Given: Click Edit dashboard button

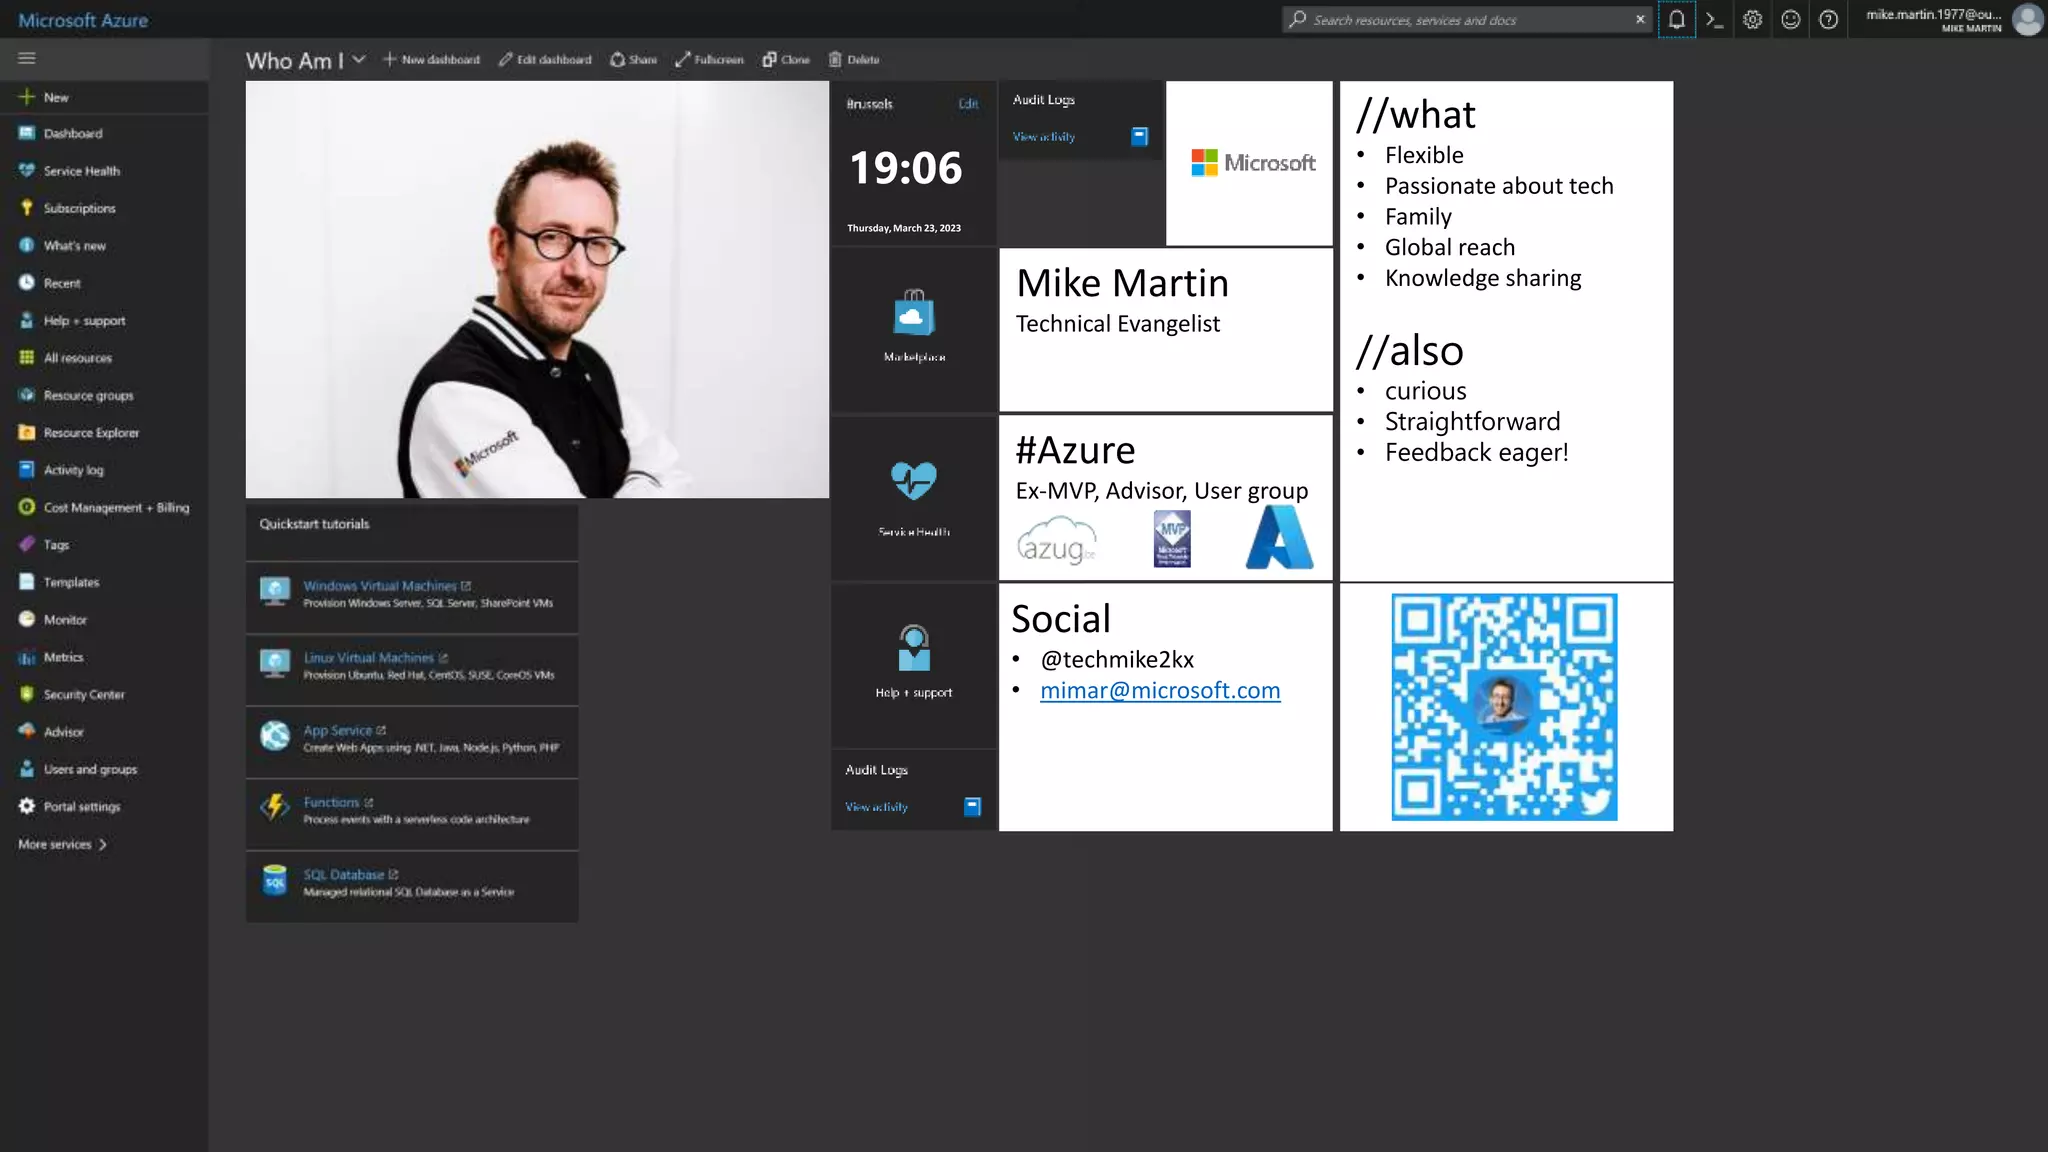Looking at the screenshot, I should click(546, 60).
